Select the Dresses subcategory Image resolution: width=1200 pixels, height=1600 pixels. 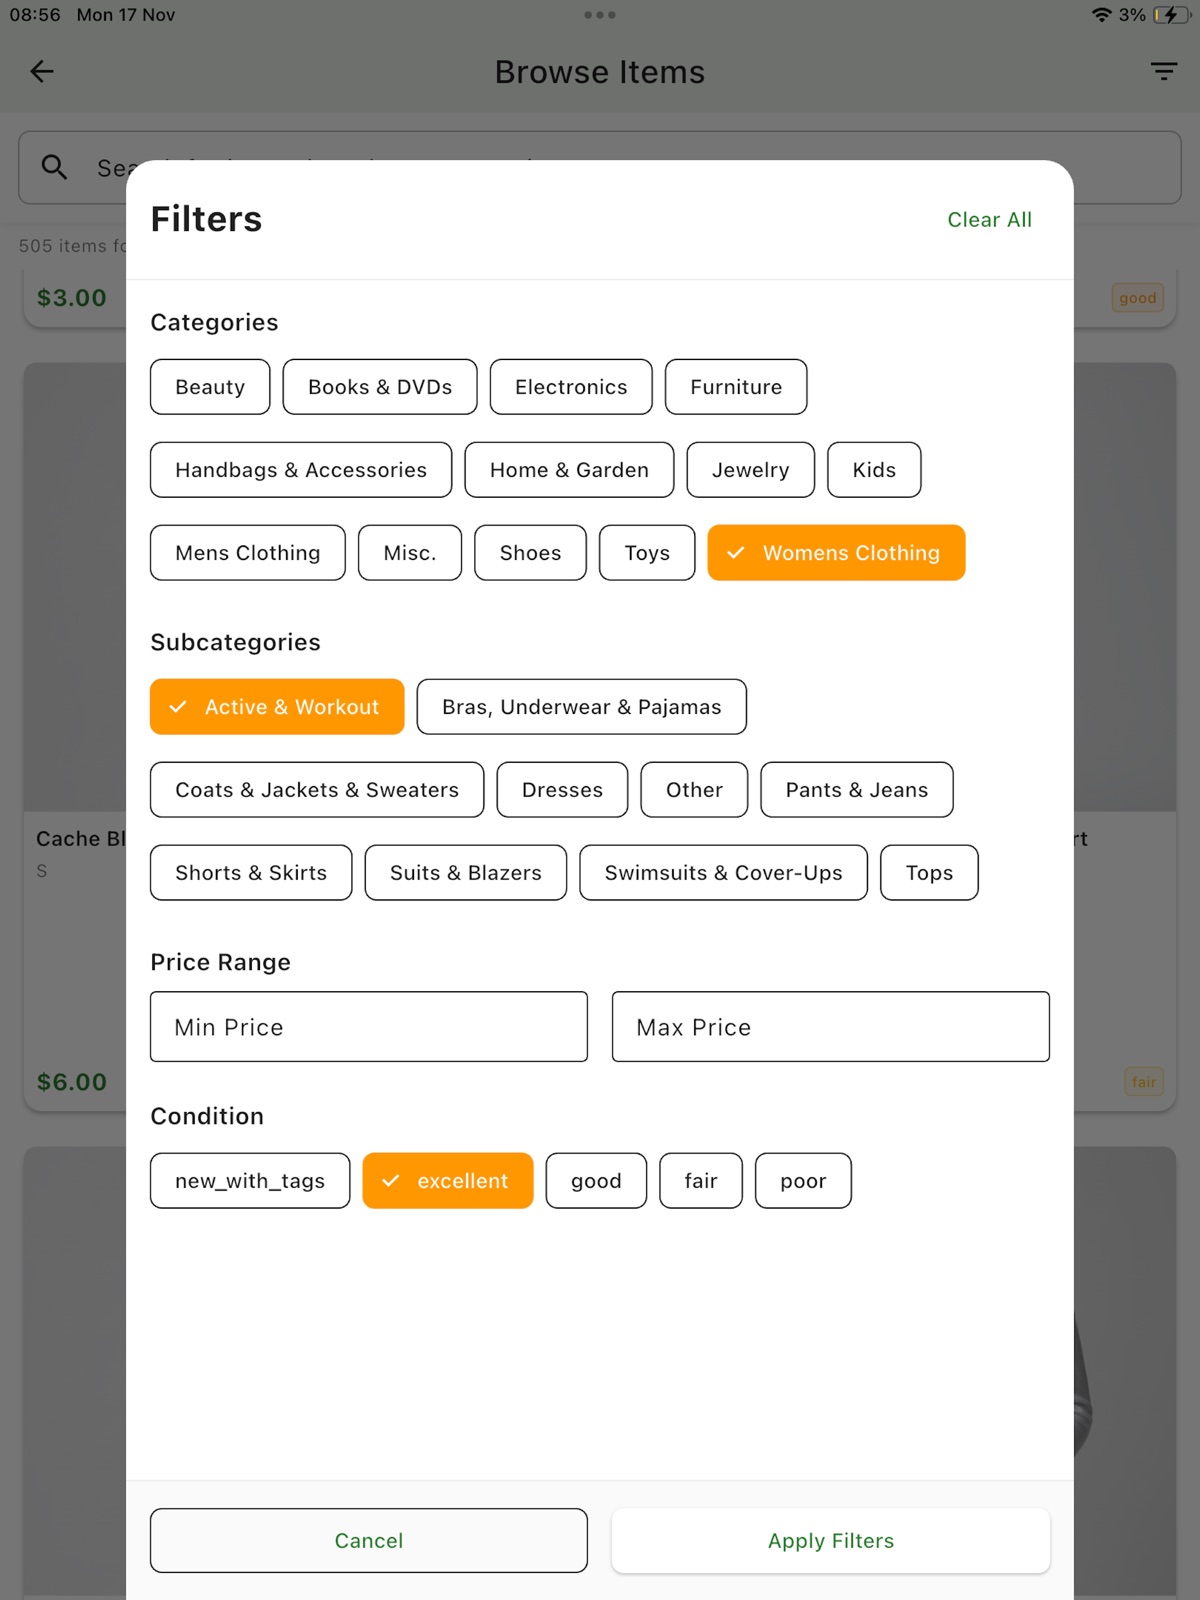pos(562,790)
